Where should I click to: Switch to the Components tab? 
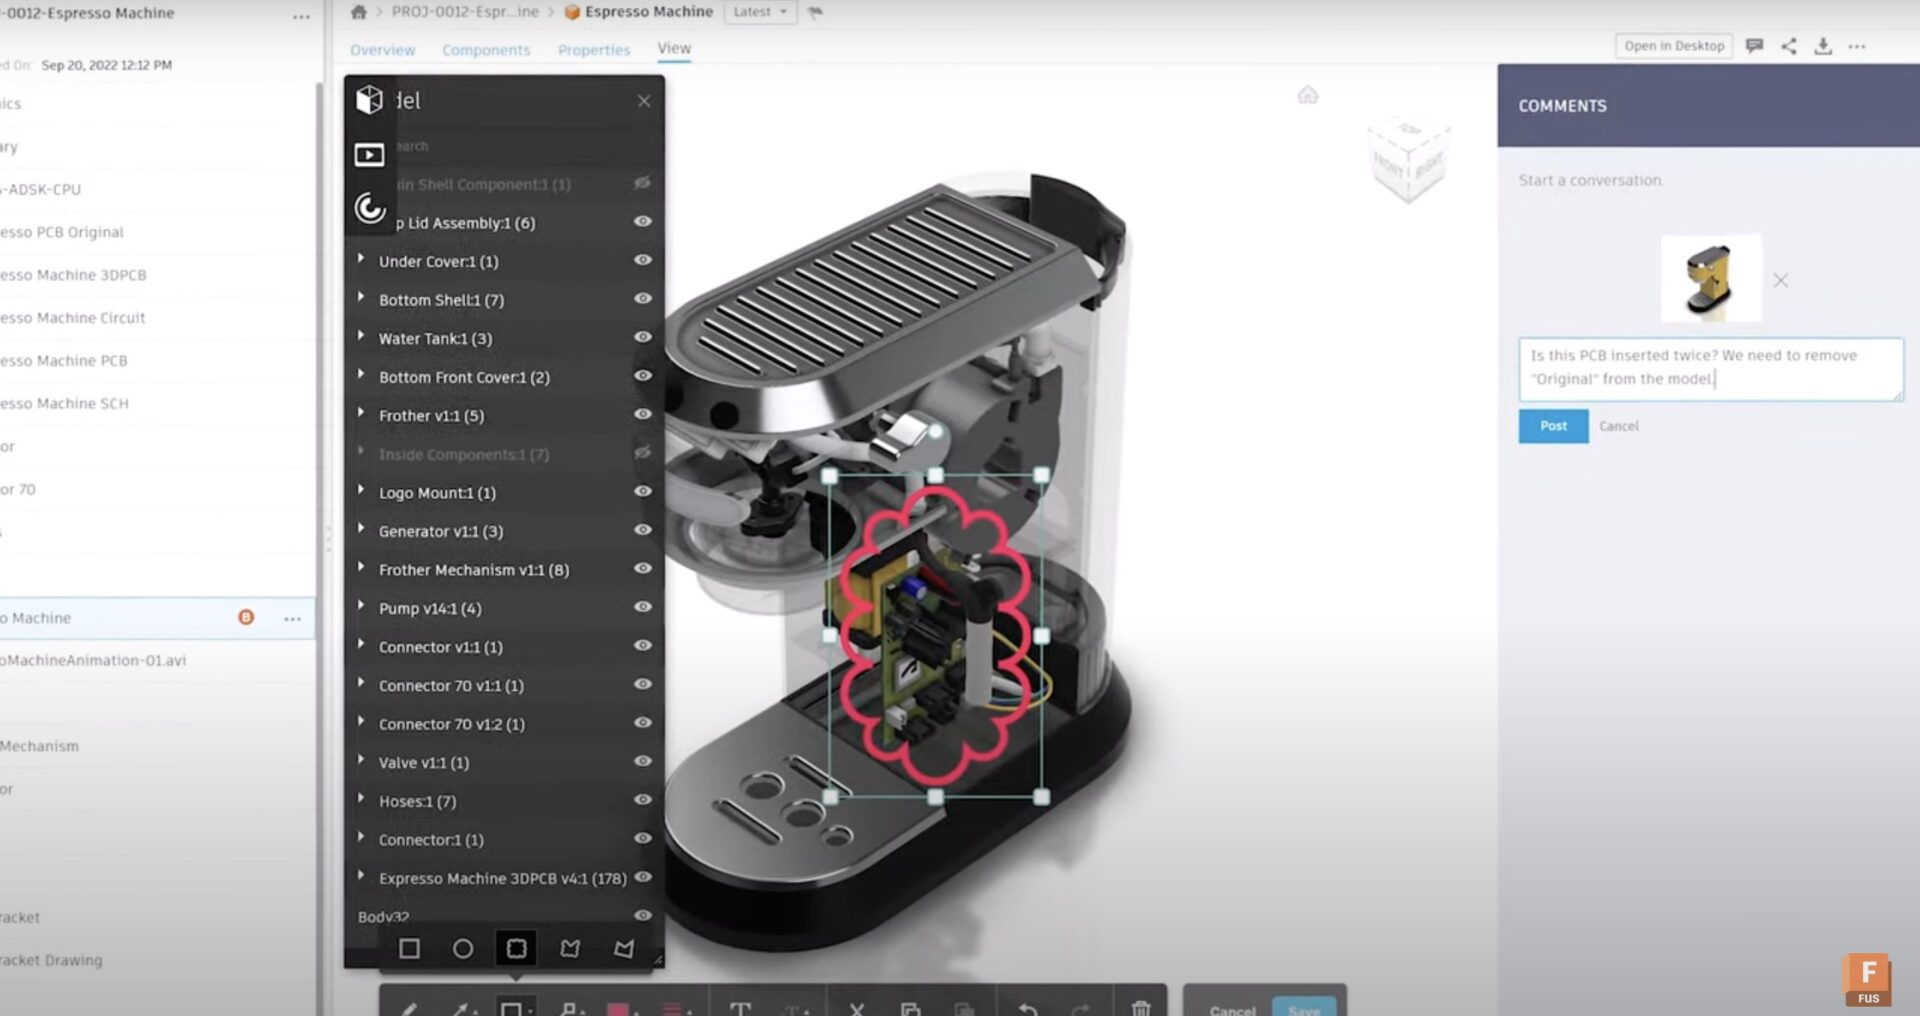pyautogui.click(x=487, y=49)
